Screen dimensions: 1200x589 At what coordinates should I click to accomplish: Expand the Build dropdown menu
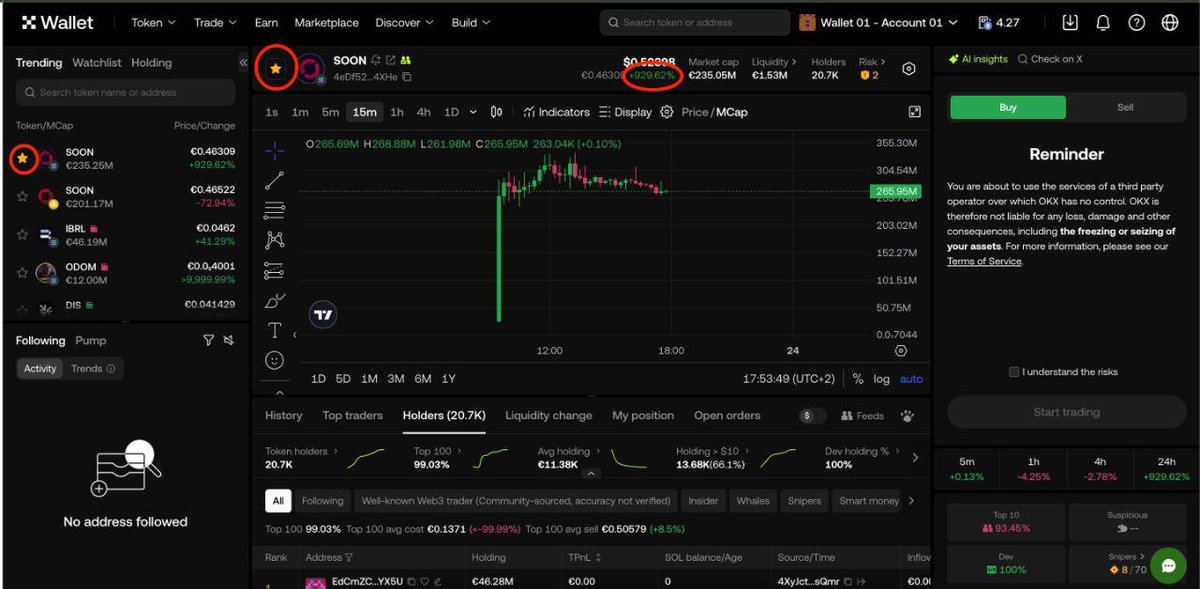pos(469,22)
